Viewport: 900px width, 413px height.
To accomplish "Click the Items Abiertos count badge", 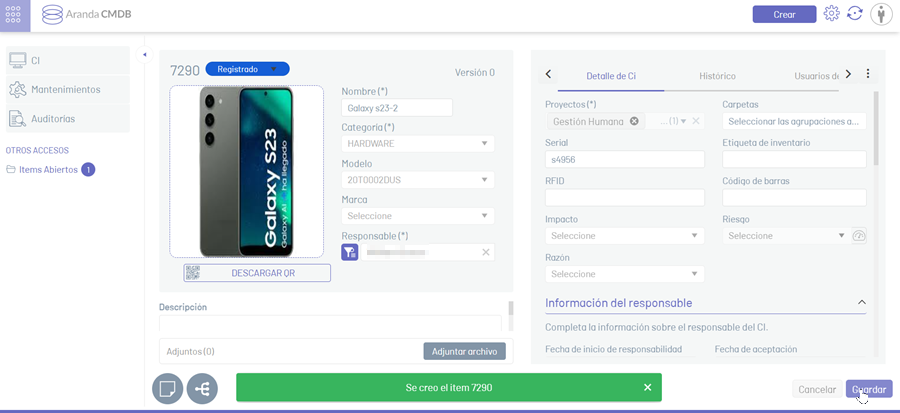I will (88, 169).
